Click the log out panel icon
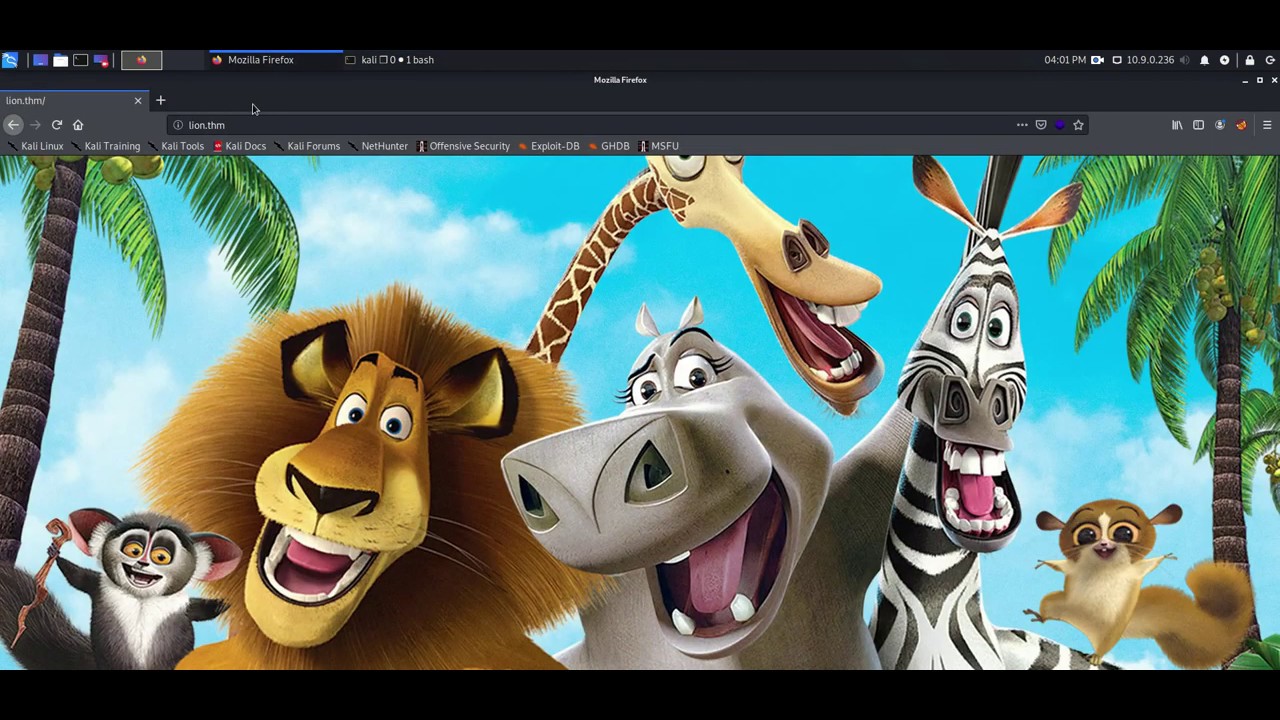The height and width of the screenshot is (720, 1280). (1271, 60)
